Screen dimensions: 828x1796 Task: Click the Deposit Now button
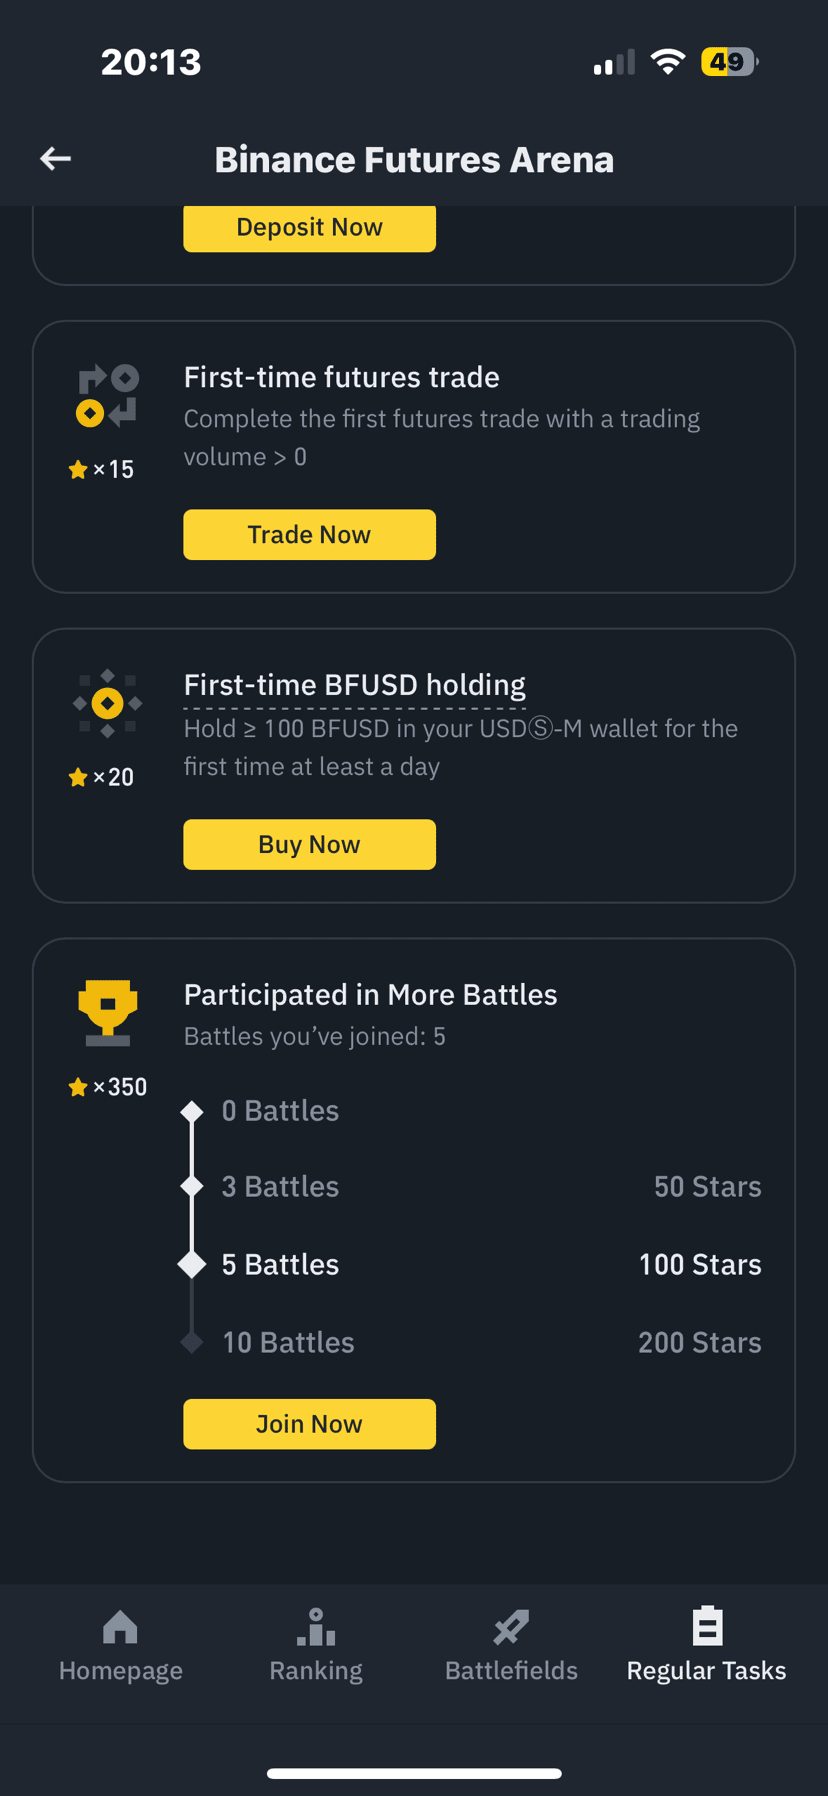tap(309, 228)
